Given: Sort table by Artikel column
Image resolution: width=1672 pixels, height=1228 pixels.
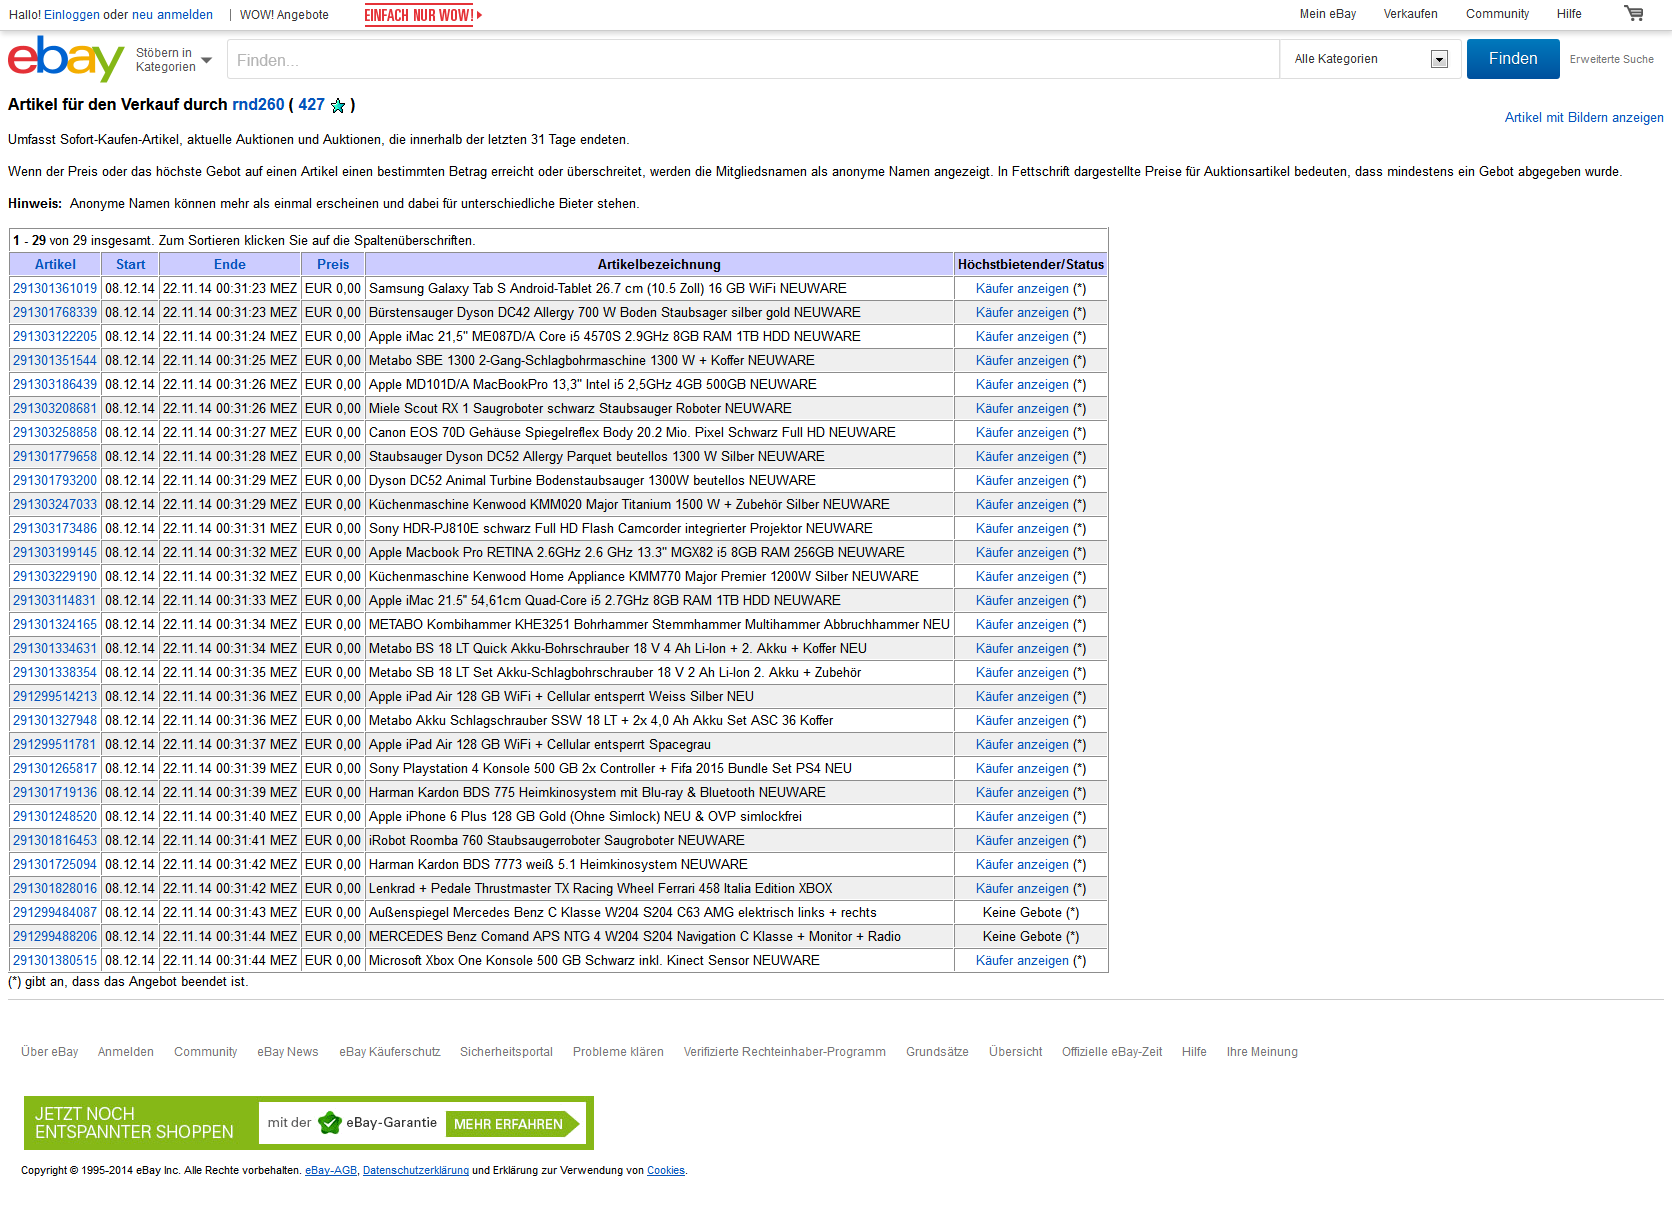Looking at the screenshot, I should [x=55, y=264].
